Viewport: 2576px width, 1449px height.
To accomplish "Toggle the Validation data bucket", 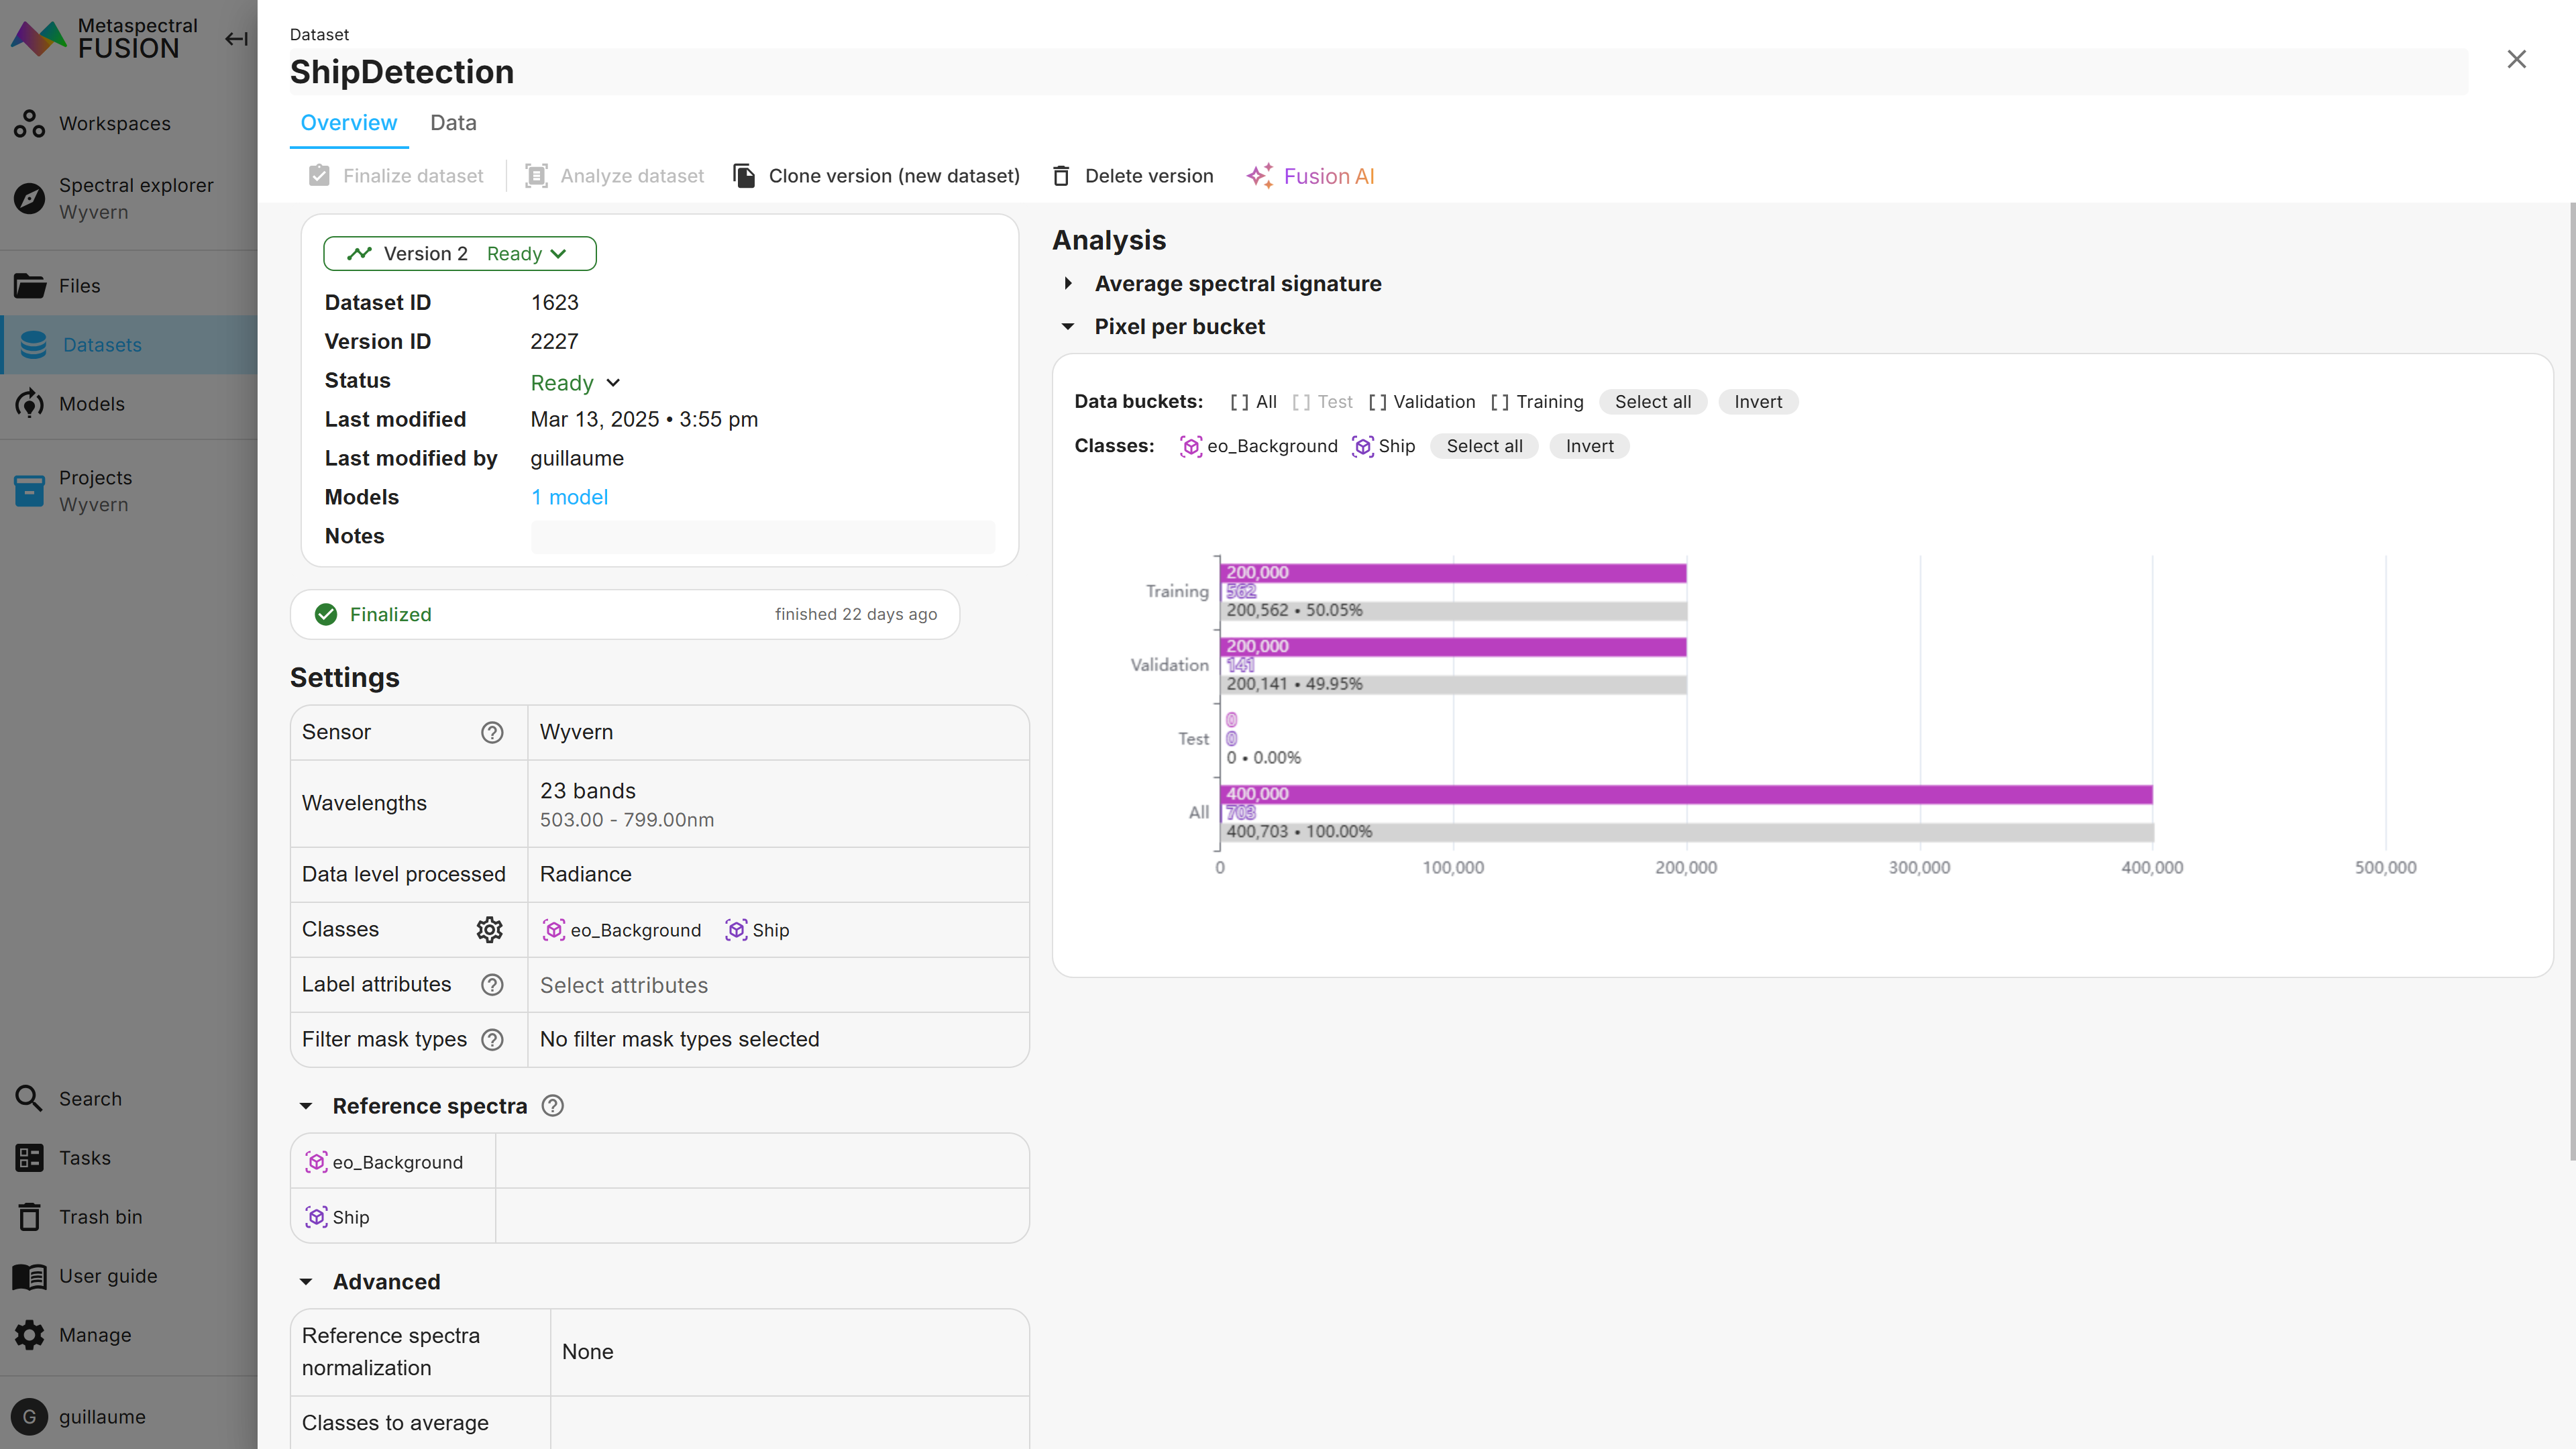I will click(x=1421, y=402).
